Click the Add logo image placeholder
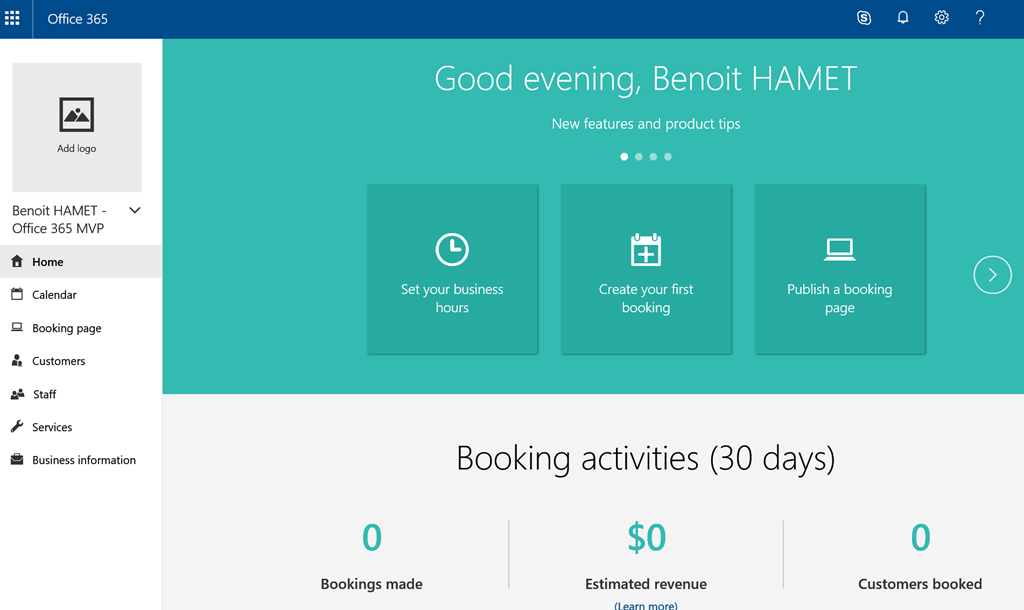The height and width of the screenshot is (610, 1024). click(x=77, y=127)
